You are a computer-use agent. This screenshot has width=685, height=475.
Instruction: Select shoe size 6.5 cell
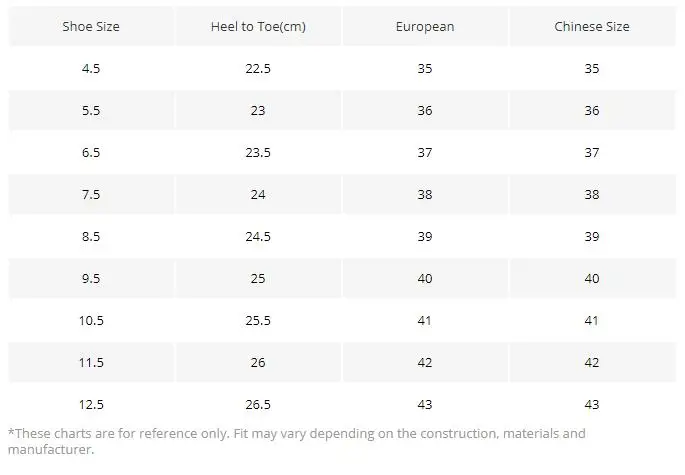91,153
